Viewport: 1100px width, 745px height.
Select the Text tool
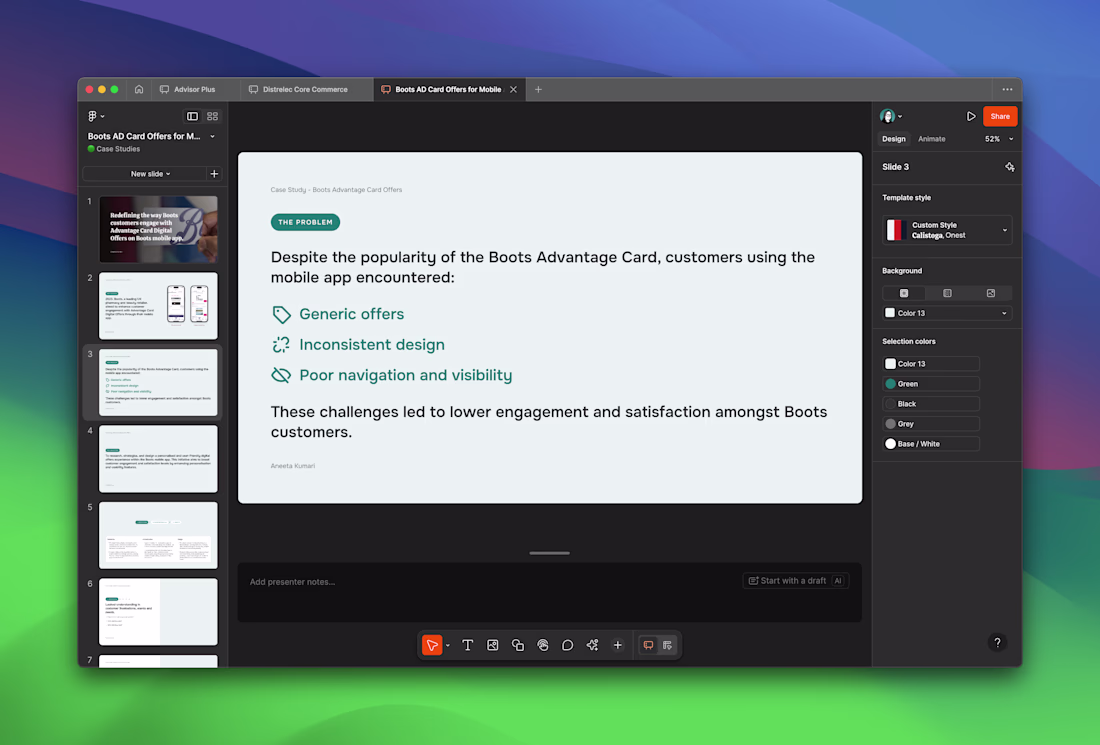click(x=467, y=645)
